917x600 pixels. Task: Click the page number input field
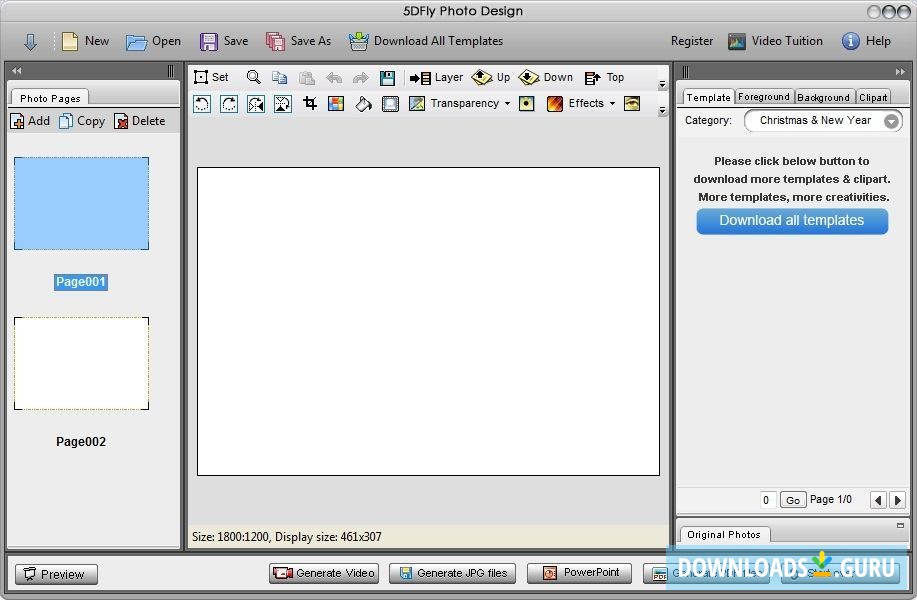(x=767, y=500)
